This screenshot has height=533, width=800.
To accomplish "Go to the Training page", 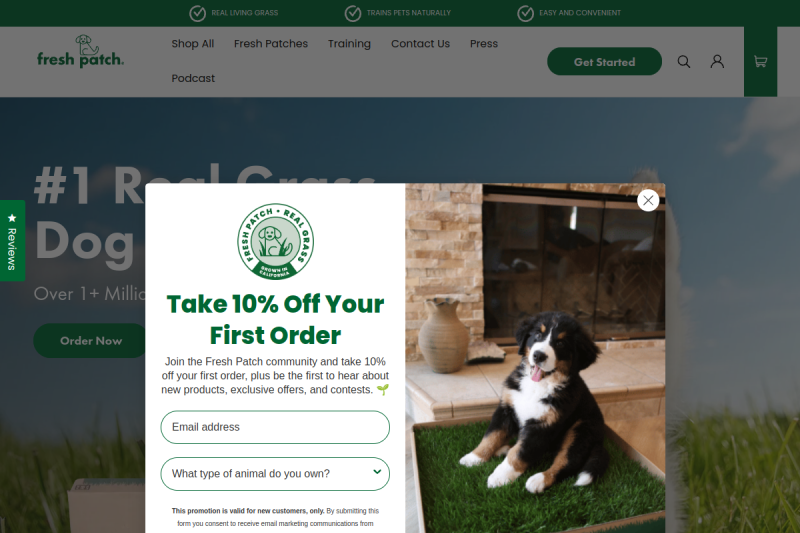I will [x=349, y=44].
